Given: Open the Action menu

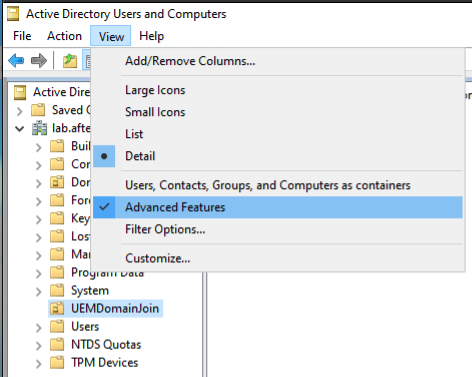Looking at the screenshot, I should coord(64,36).
